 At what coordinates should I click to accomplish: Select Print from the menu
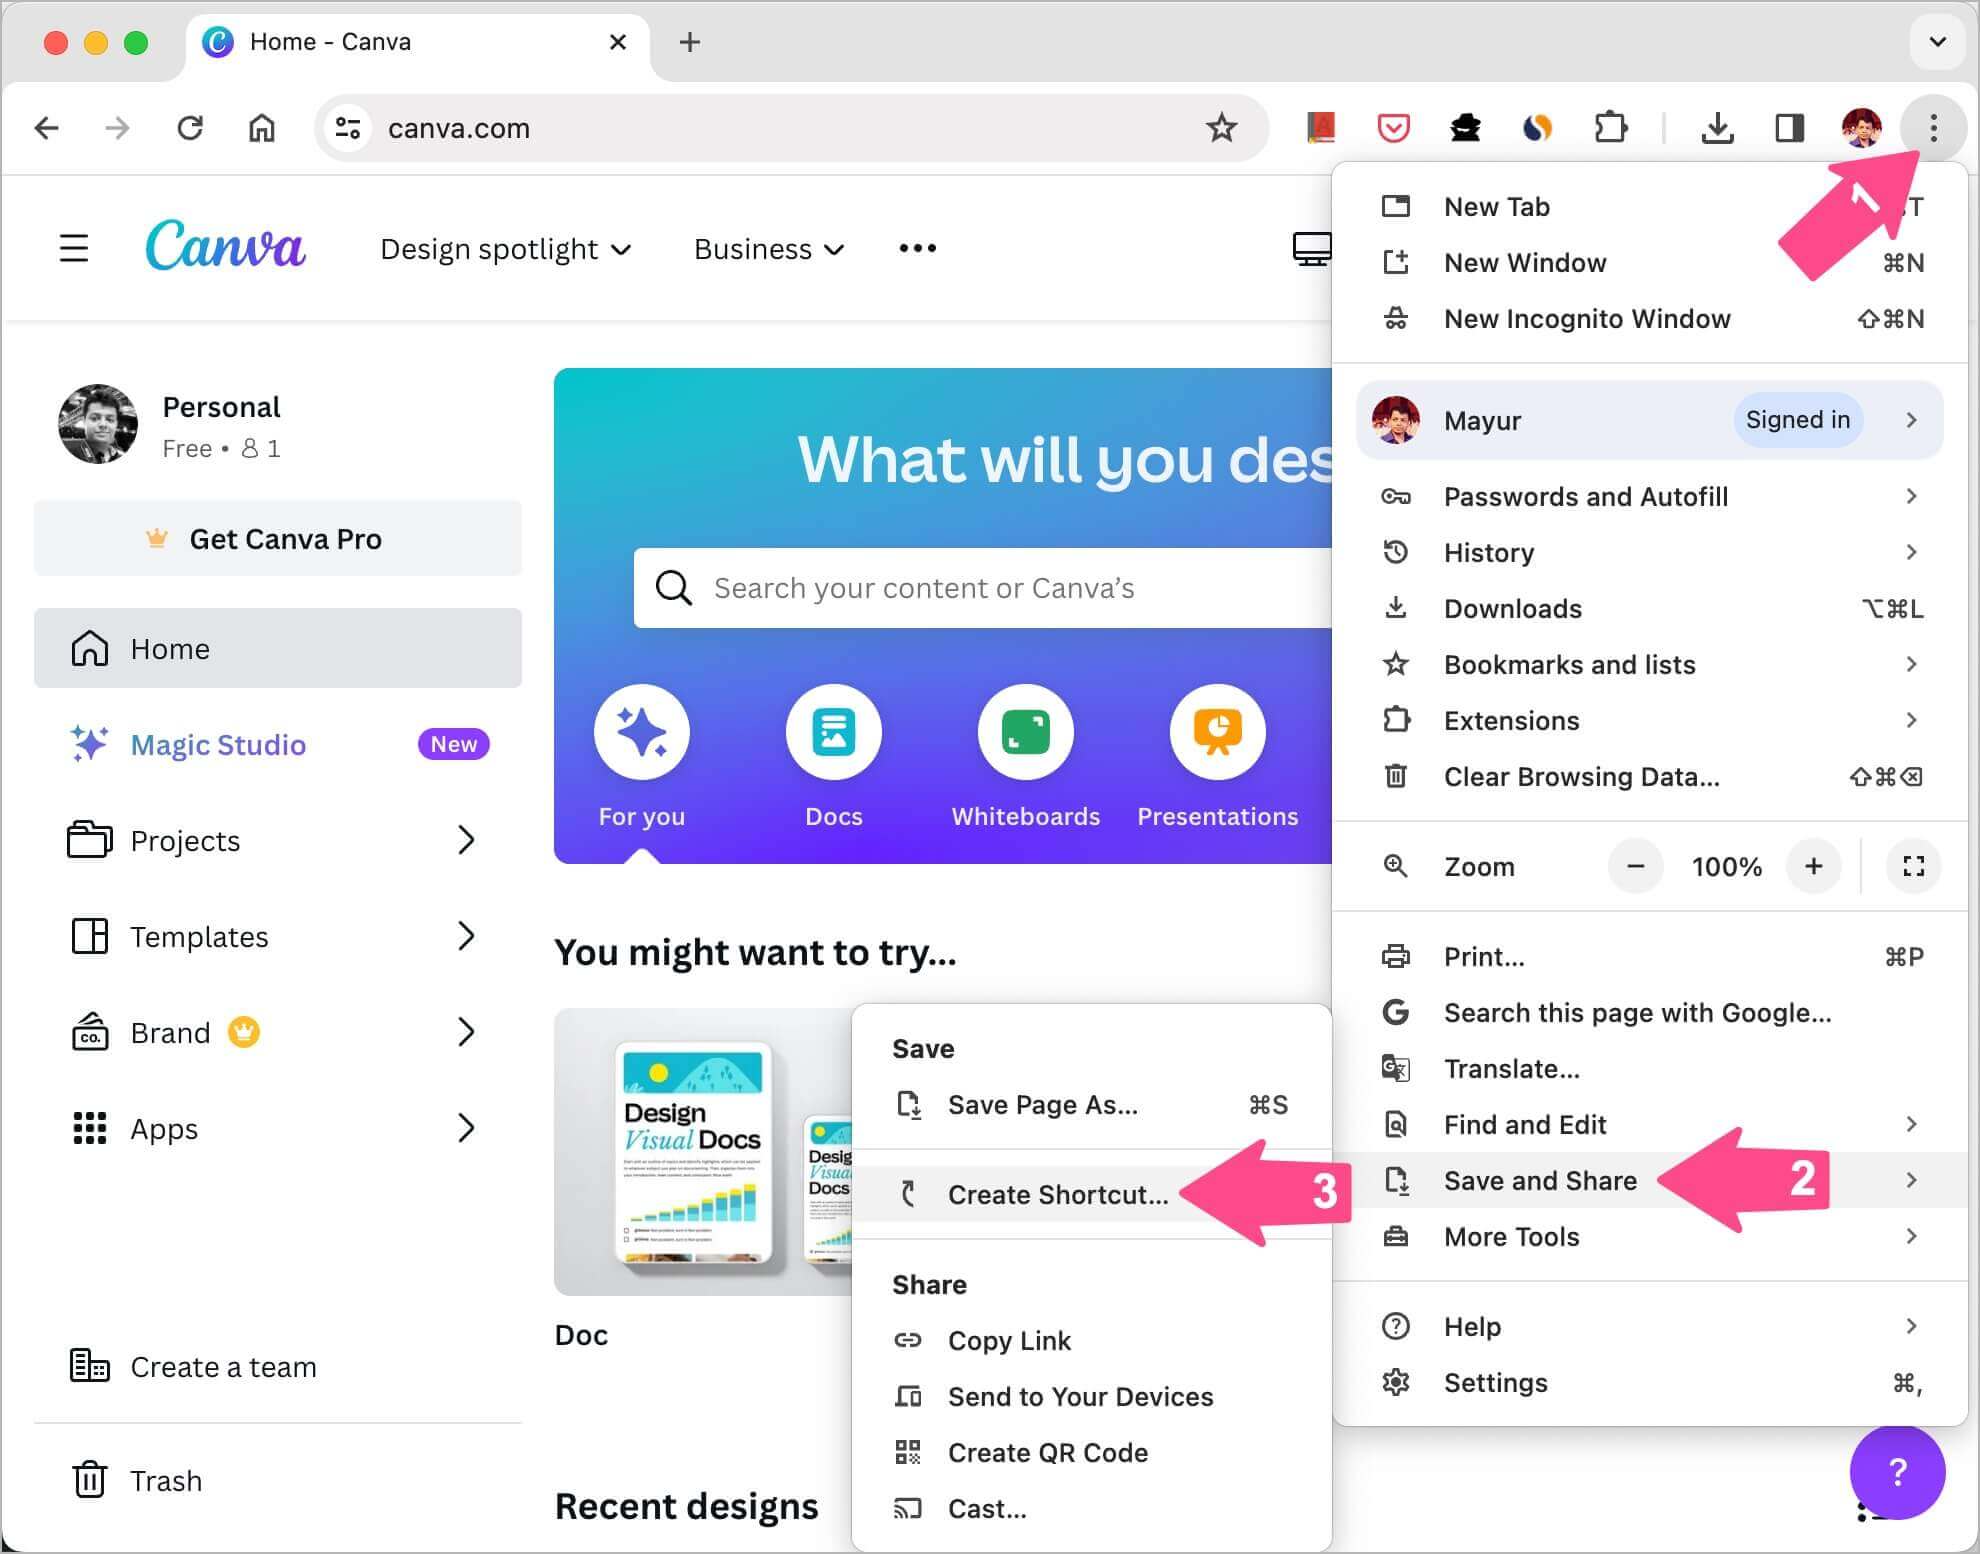click(x=1650, y=956)
